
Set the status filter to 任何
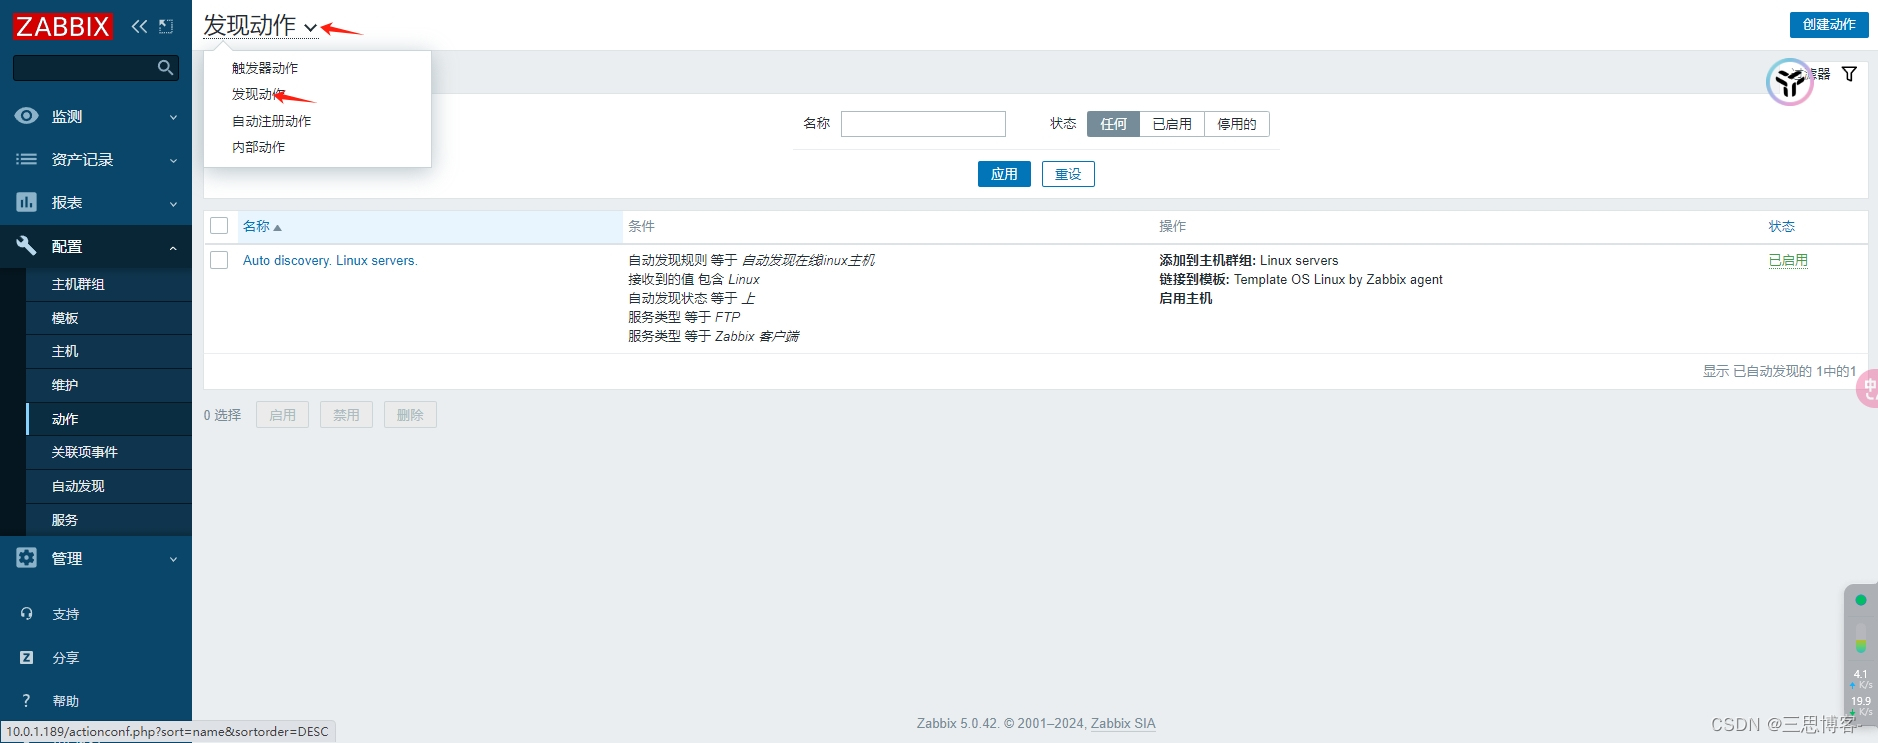coord(1113,124)
